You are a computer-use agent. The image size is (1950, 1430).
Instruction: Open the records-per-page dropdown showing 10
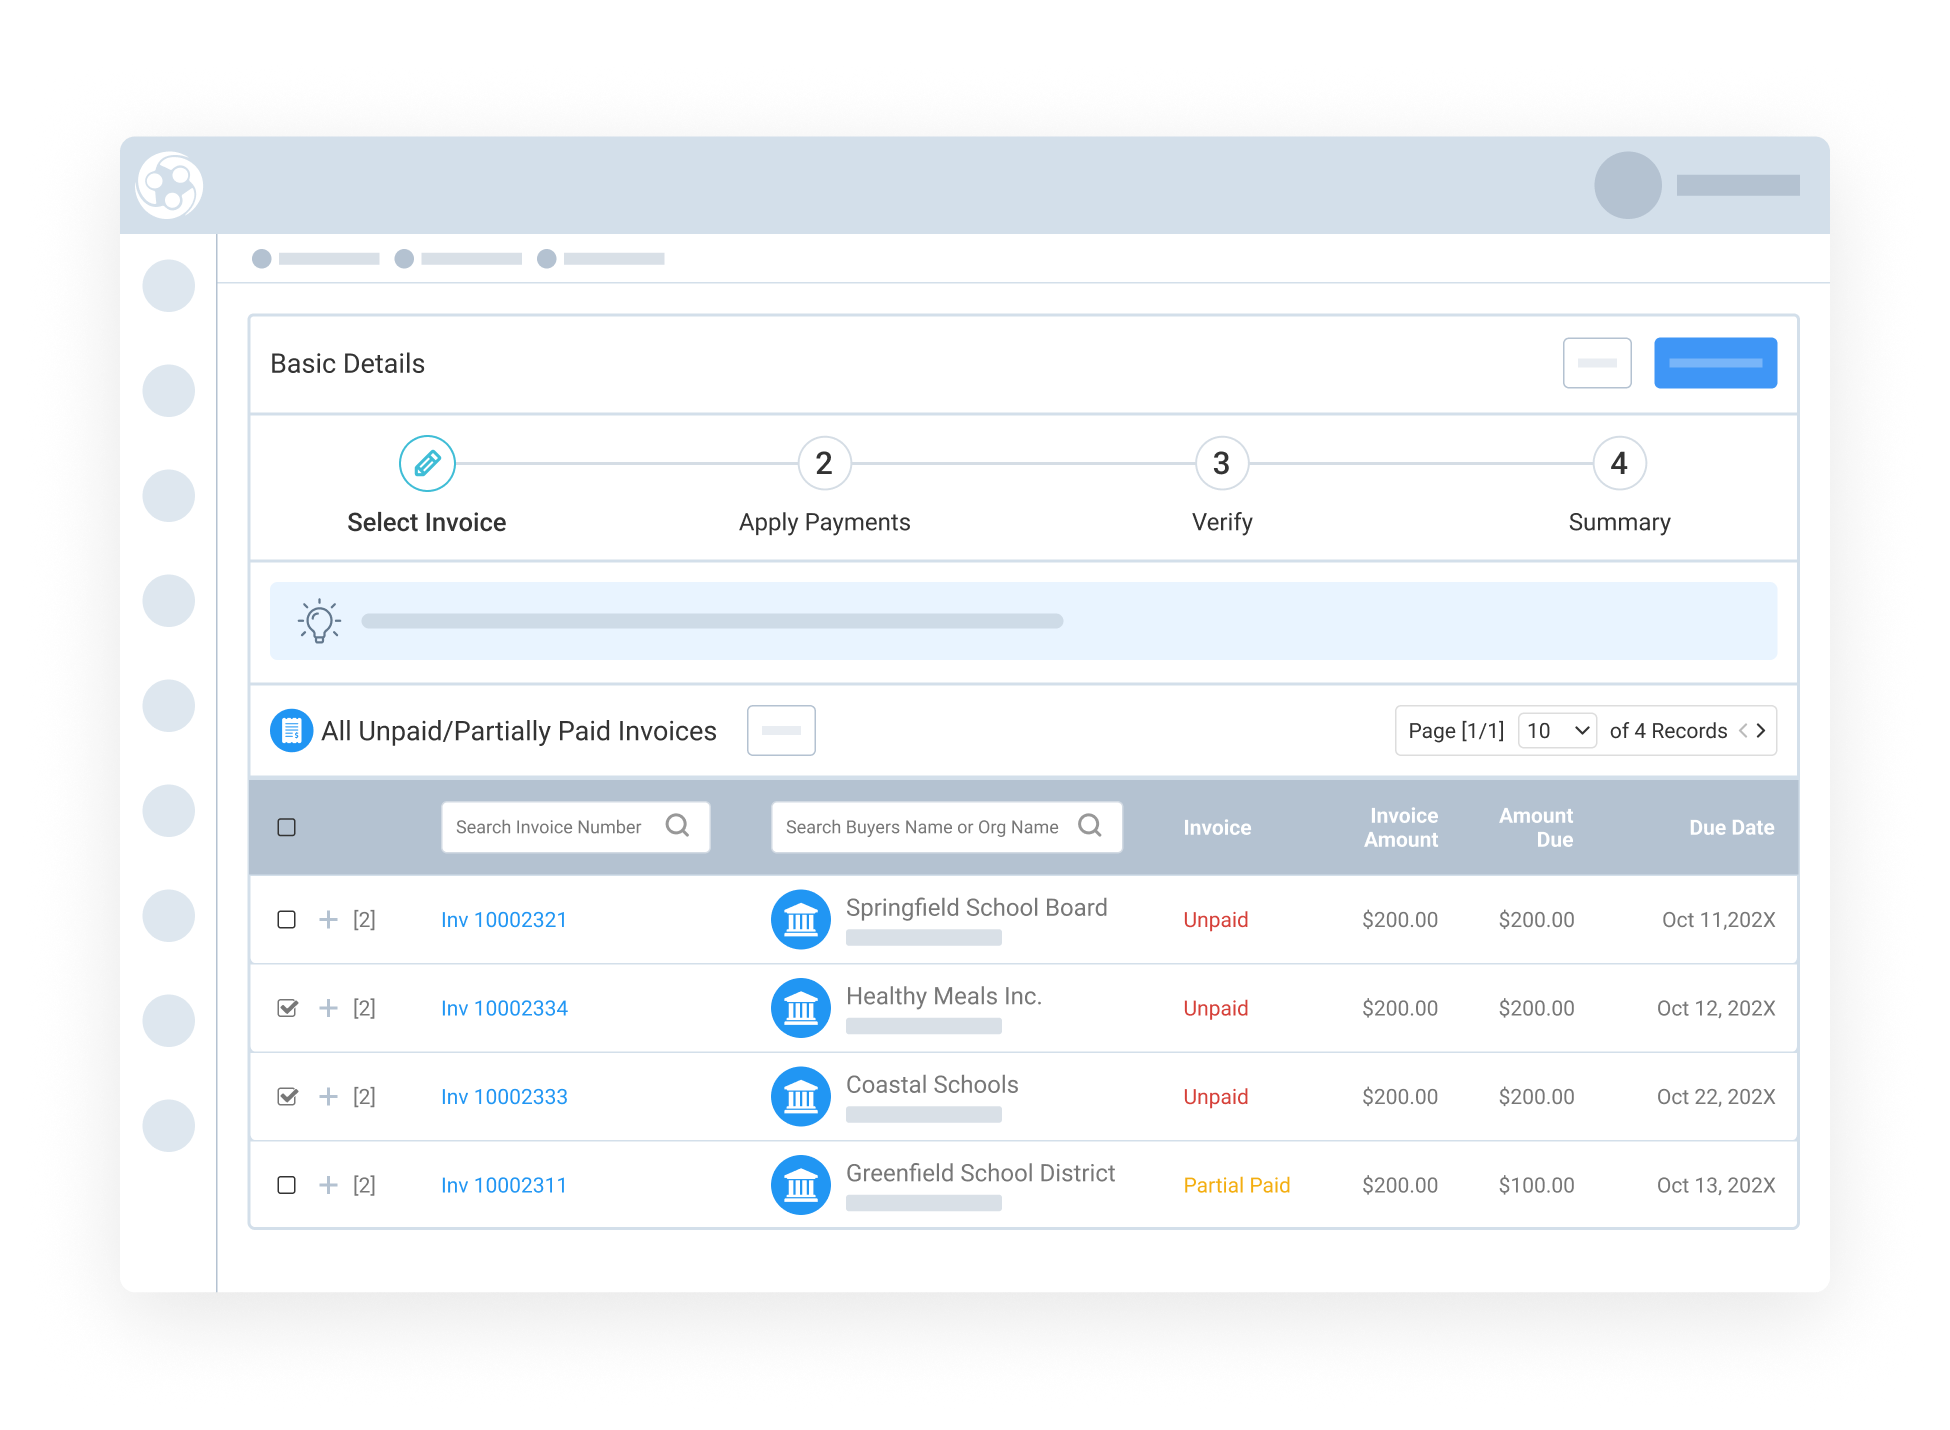point(1557,730)
